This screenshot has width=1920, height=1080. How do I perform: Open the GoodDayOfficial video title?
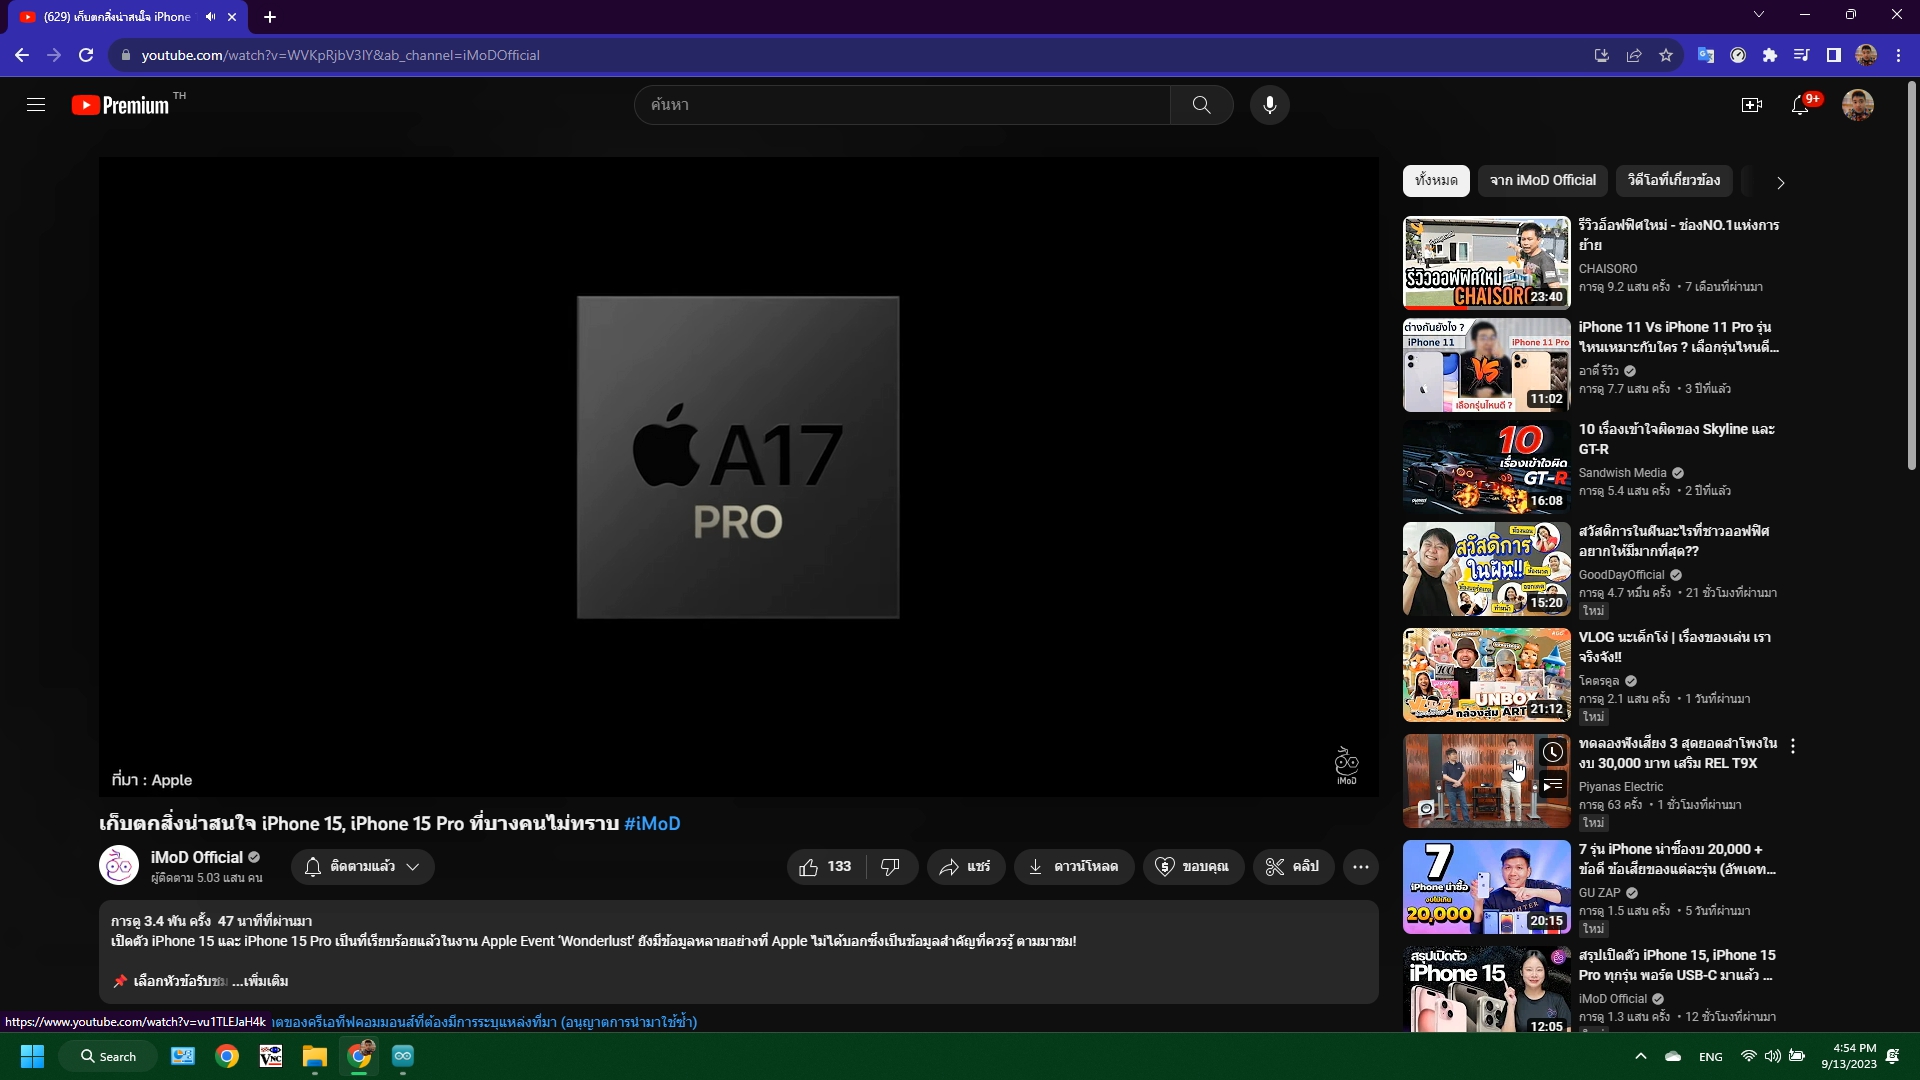click(1674, 541)
